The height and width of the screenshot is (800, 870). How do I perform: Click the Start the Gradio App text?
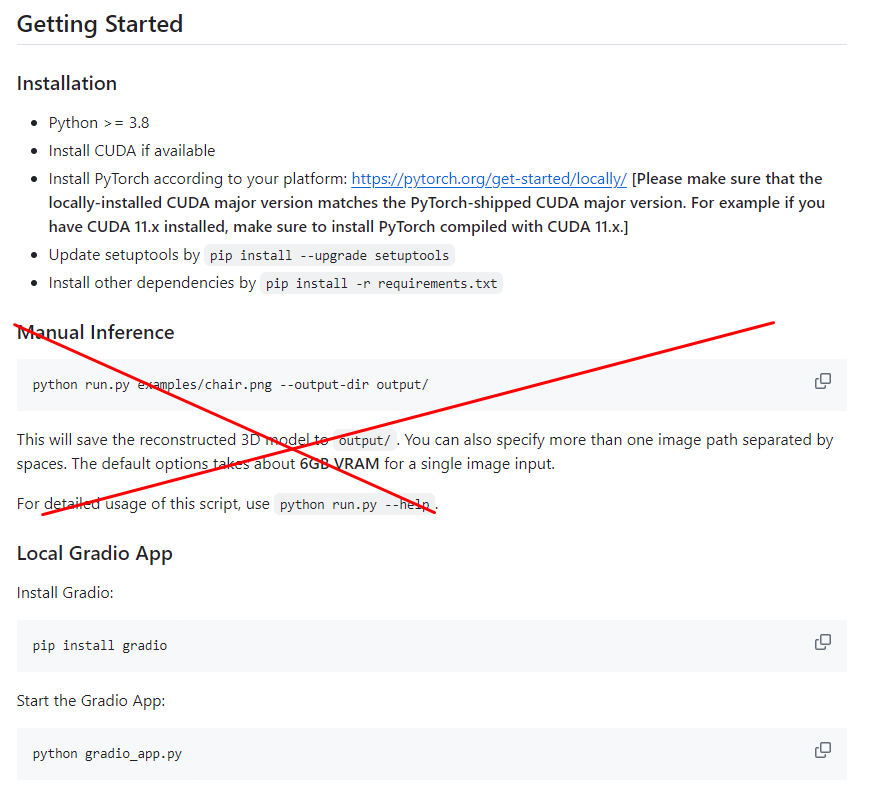coord(91,700)
